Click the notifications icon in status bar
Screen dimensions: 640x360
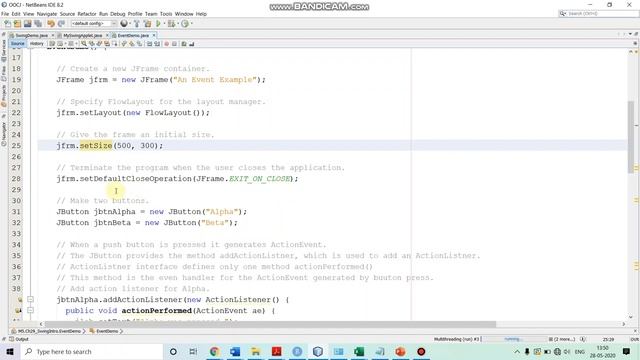coord(583,339)
